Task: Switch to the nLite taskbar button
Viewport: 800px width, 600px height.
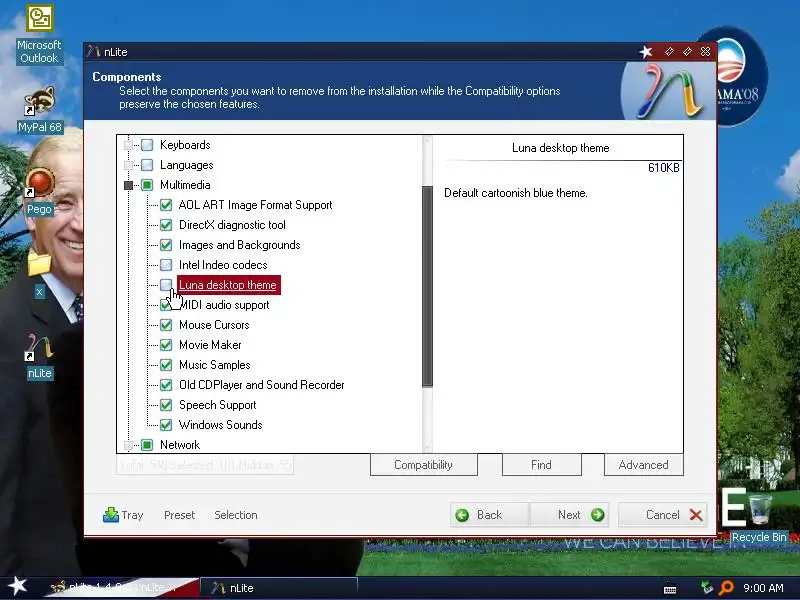Action: [x=279, y=588]
